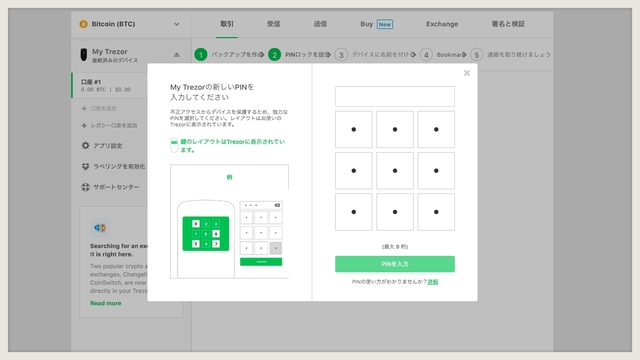Click onboarding step 4 Bookmark
The image size is (640, 360).
pyautogui.click(x=443, y=55)
